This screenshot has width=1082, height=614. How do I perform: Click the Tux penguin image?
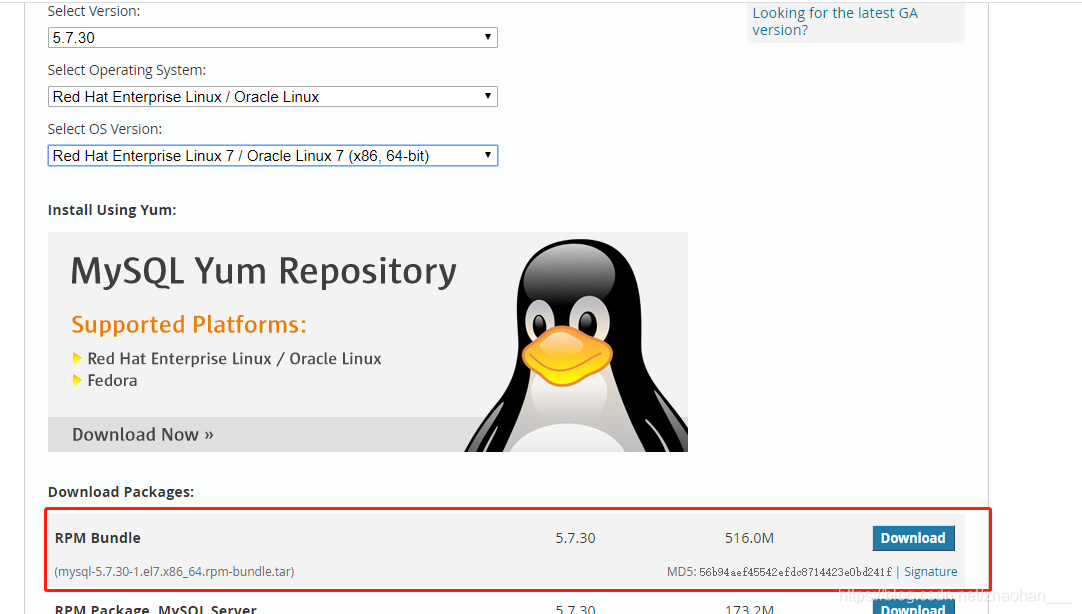[x=576, y=346]
